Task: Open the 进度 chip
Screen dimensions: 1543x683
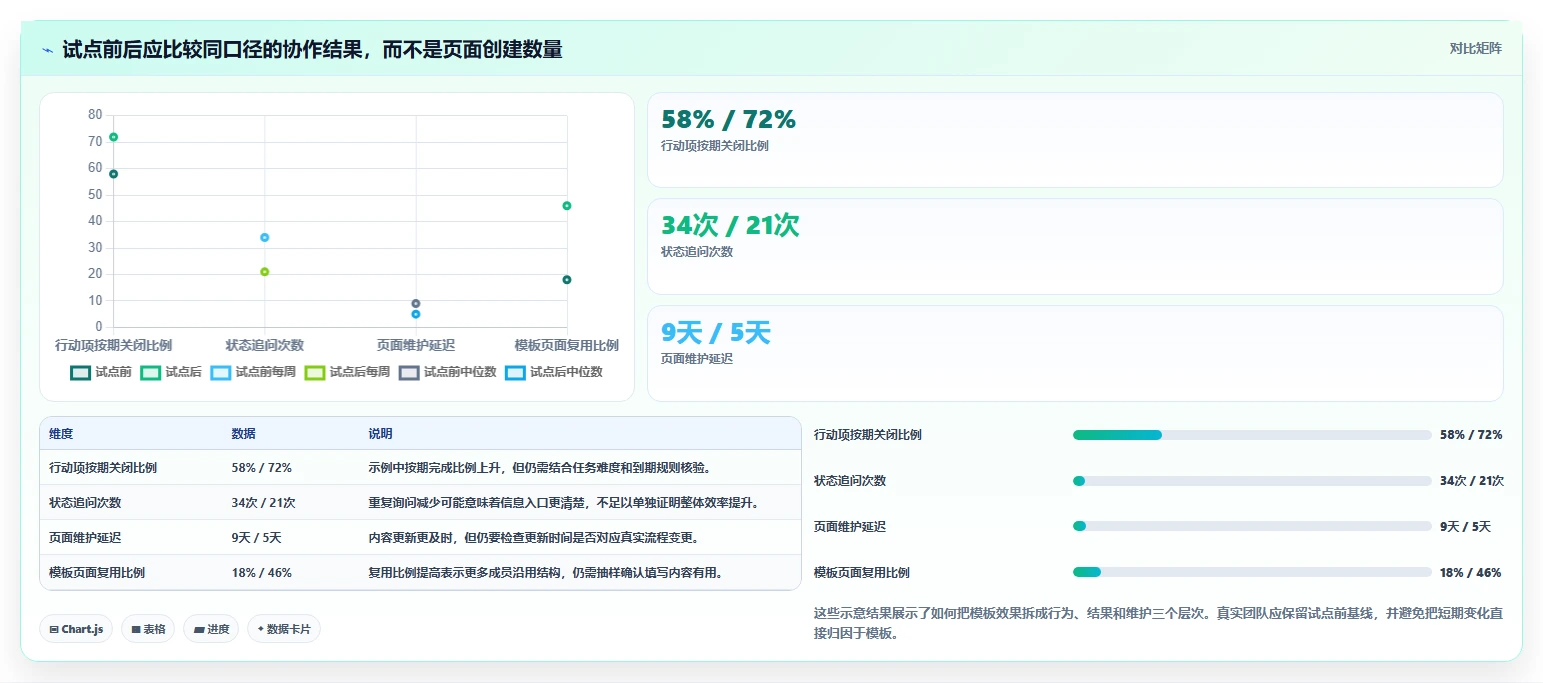Action: point(211,629)
